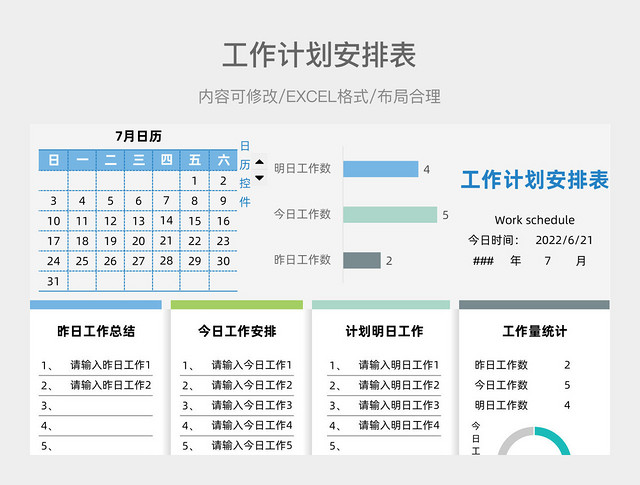Click the Work schedule subtitle
This screenshot has width=640, height=485.
click(535, 220)
